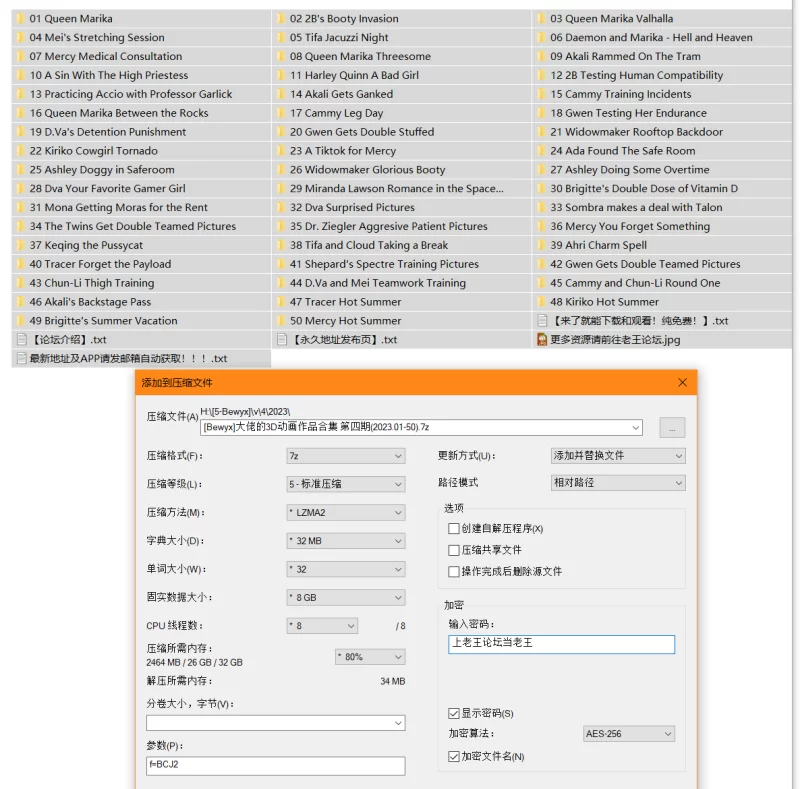
Task: Close the 添加到压缩文件 dialog
Action: pyautogui.click(x=682, y=383)
